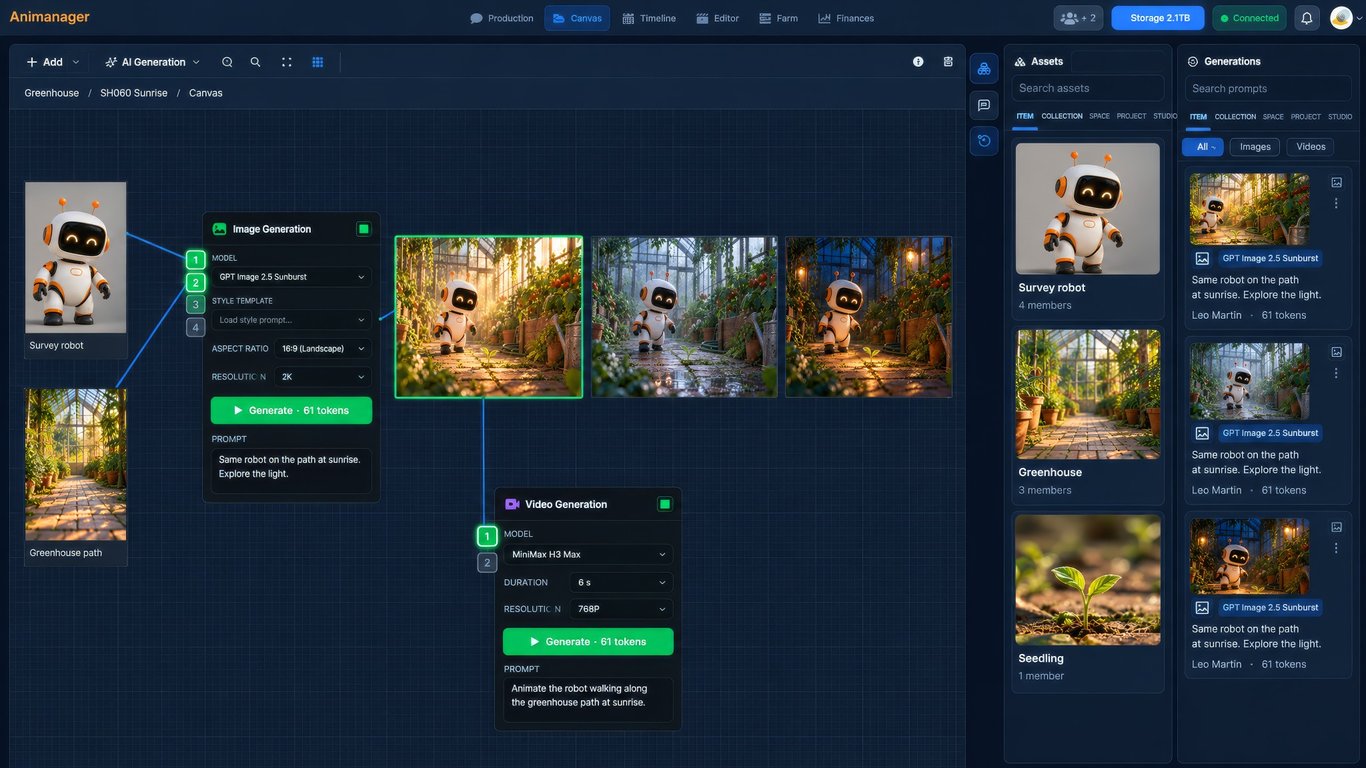
Task: Click the collaborators +2 button
Action: tap(1078, 18)
